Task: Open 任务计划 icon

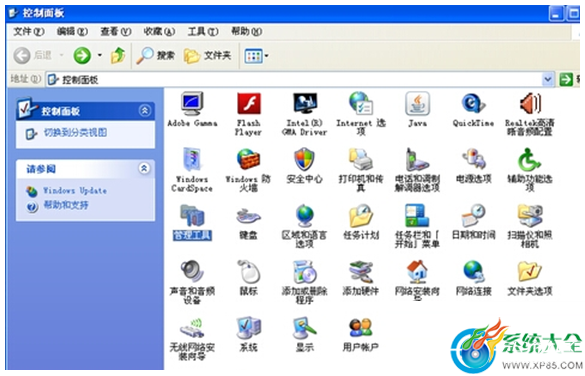Action: (361, 216)
